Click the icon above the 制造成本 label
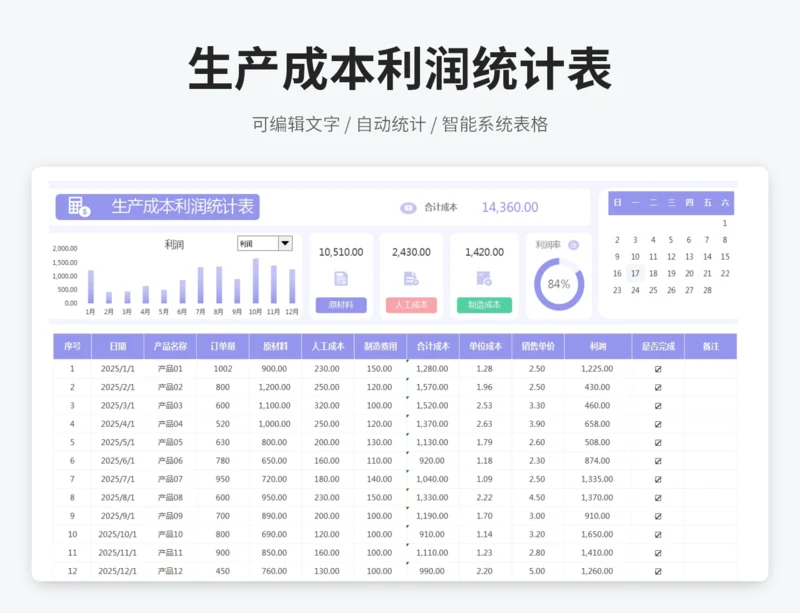800x613 pixels. [484, 279]
